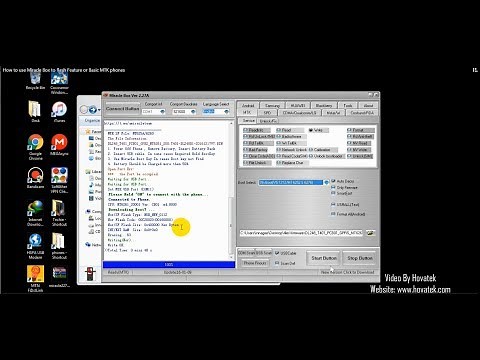Viewport: 480px width, 360px height.
Task: Switch to the CDMA/Qualcomm/LG tab
Action: [x=299, y=113]
